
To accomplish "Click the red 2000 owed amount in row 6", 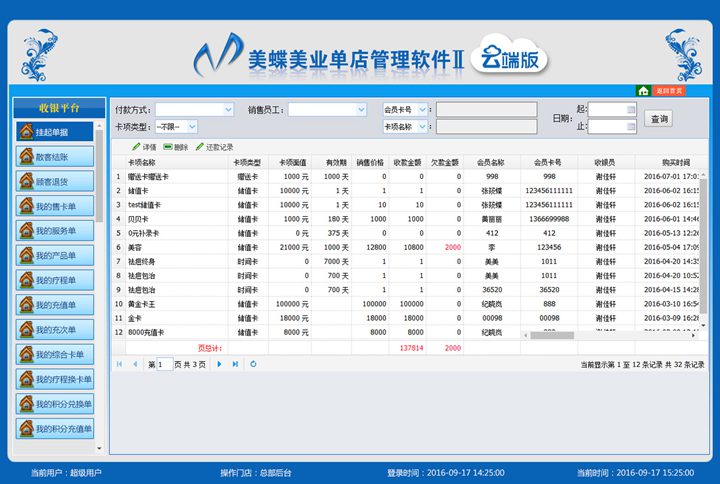I will 453,247.
